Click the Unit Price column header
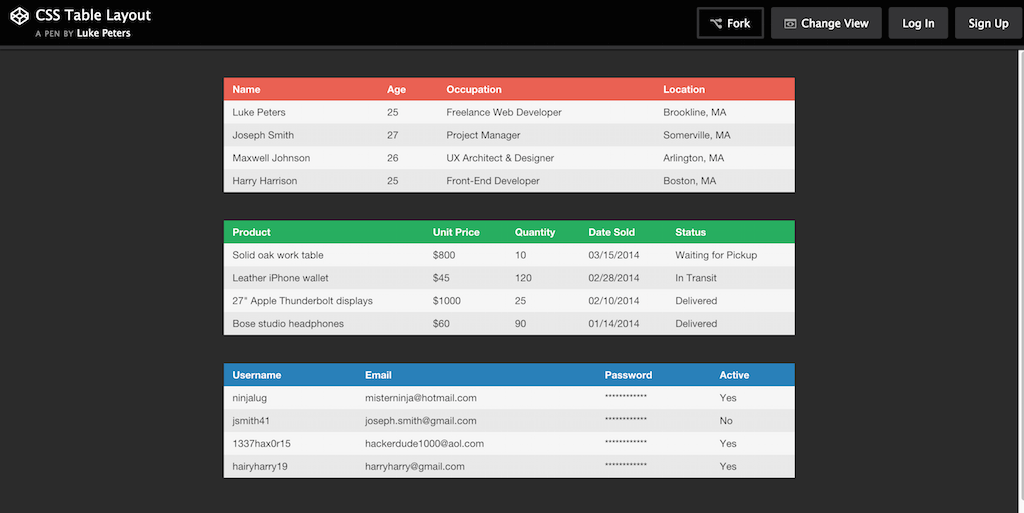This screenshot has height=513, width=1024. pos(456,232)
